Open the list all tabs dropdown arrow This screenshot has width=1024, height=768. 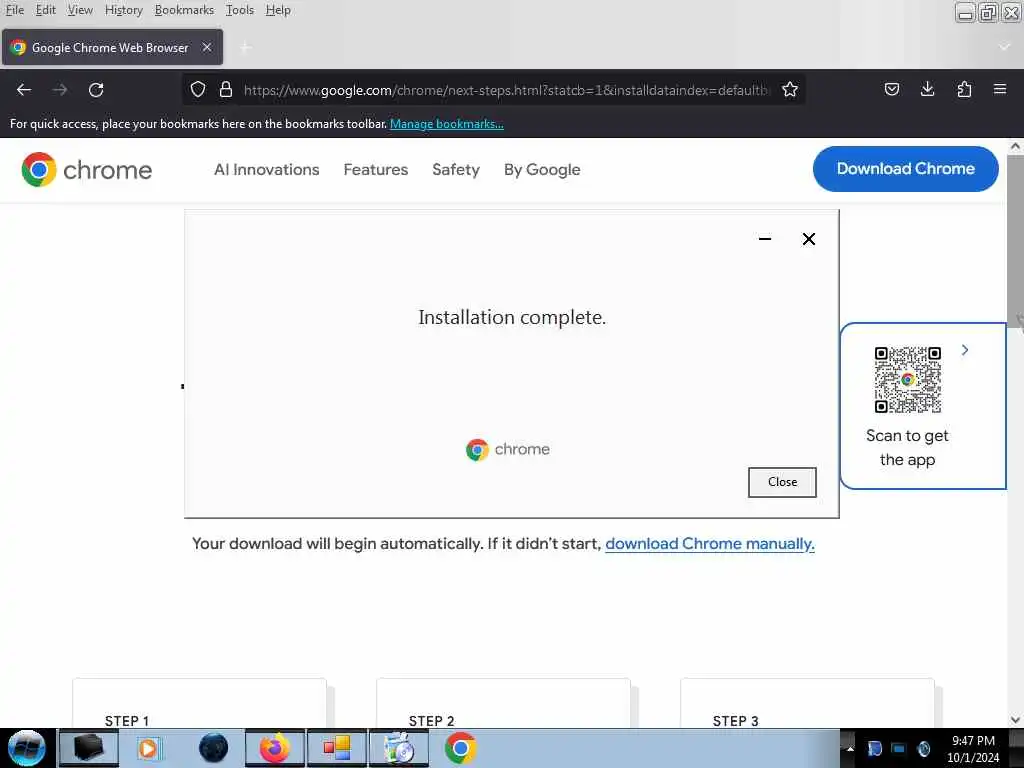[x=1004, y=47]
